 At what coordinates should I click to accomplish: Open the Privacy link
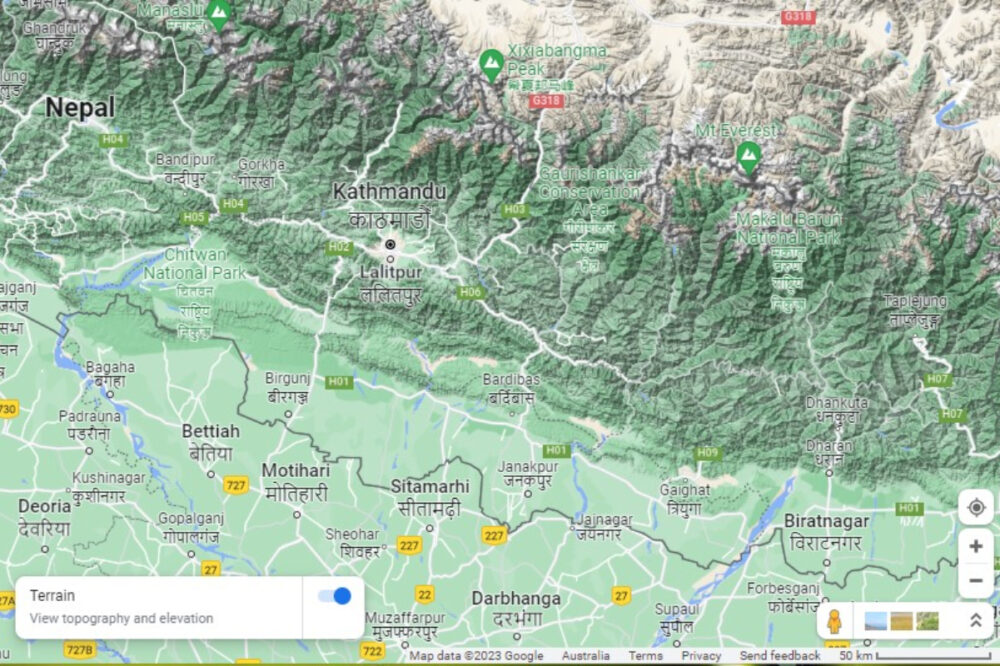point(700,655)
